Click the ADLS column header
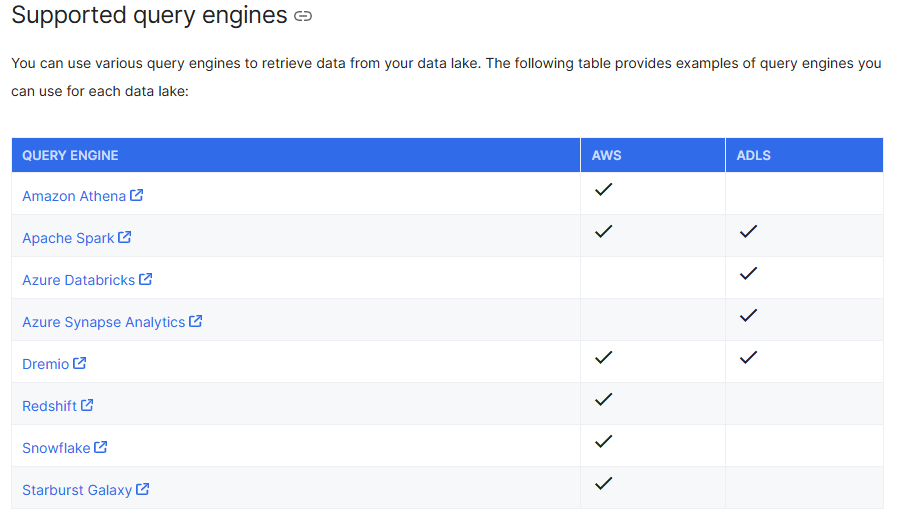The image size is (901, 528). (753, 155)
